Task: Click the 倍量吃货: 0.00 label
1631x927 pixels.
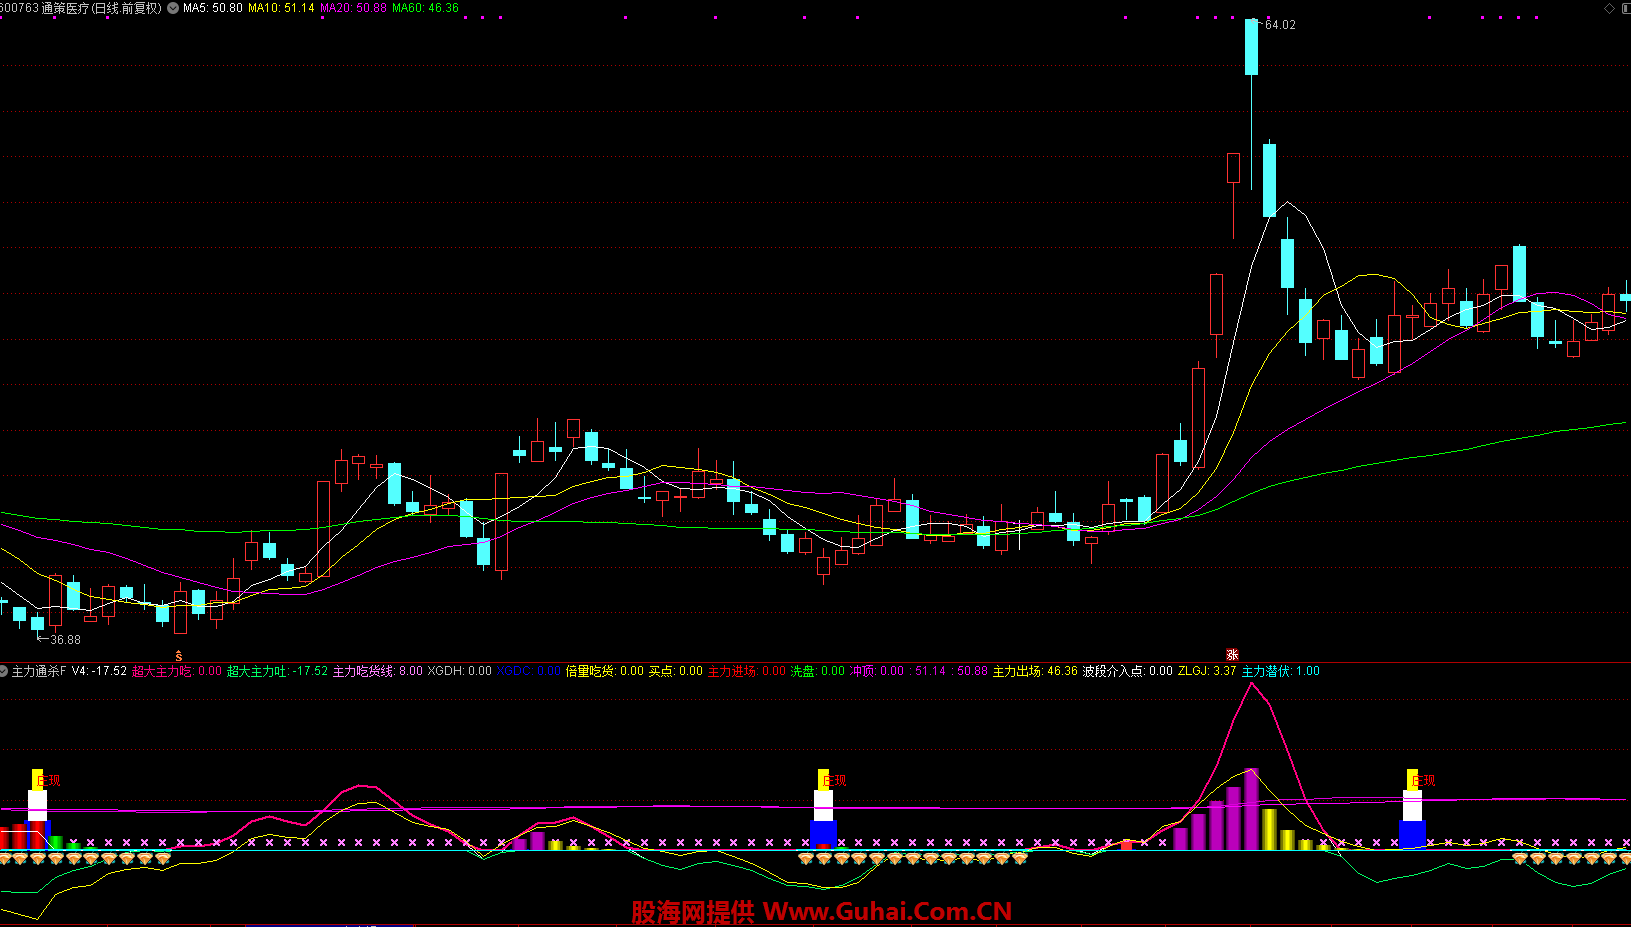Action: click(x=605, y=671)
